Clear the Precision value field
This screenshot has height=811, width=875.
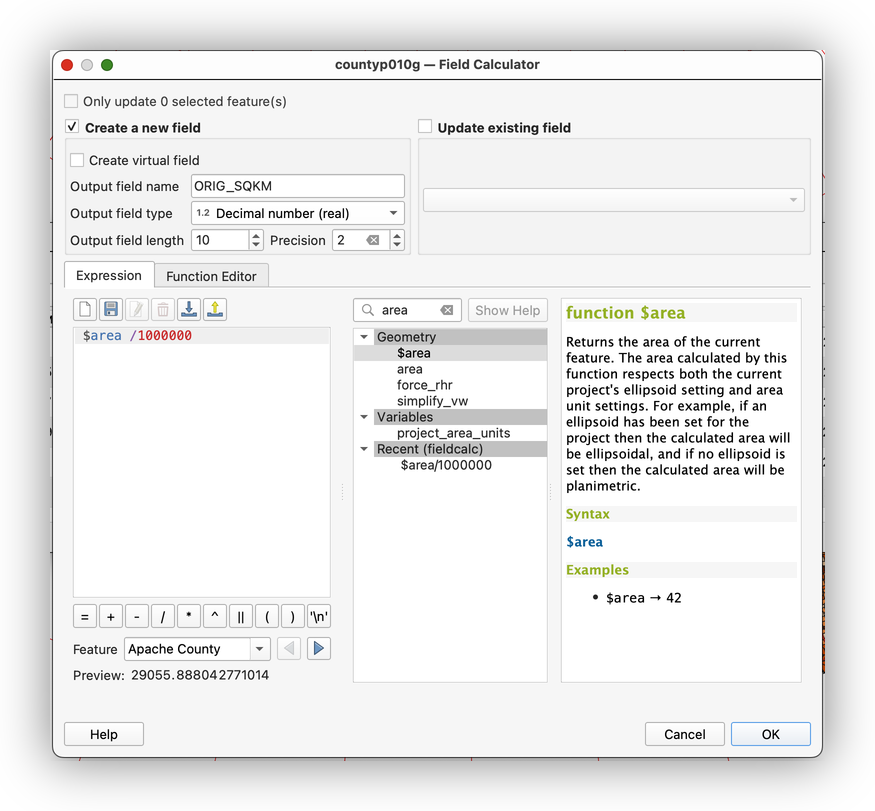[372, 240]
